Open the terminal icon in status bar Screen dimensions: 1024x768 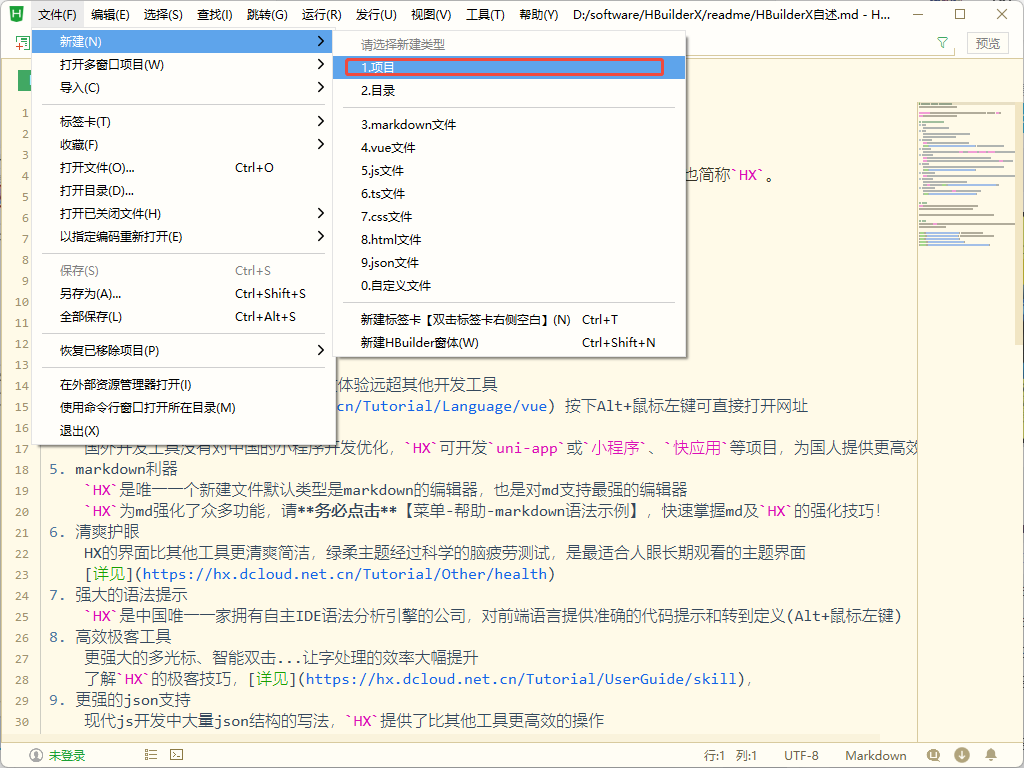(176, 755)
